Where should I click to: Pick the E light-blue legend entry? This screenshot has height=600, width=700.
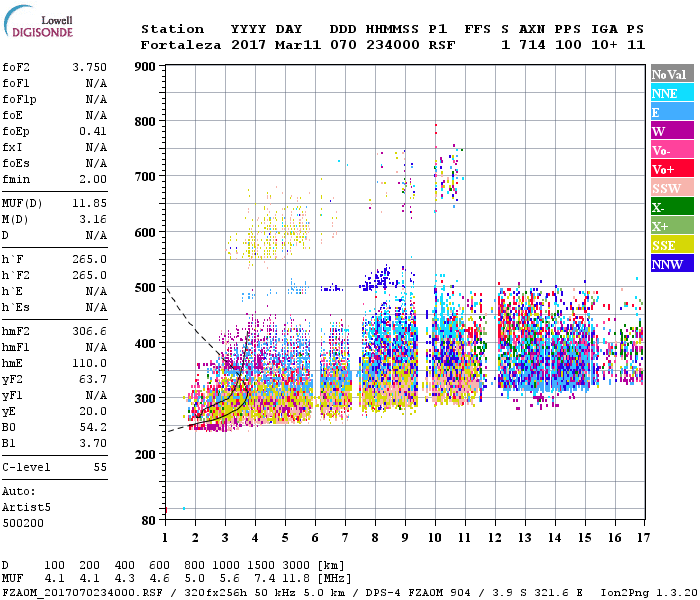pos(672,112)
